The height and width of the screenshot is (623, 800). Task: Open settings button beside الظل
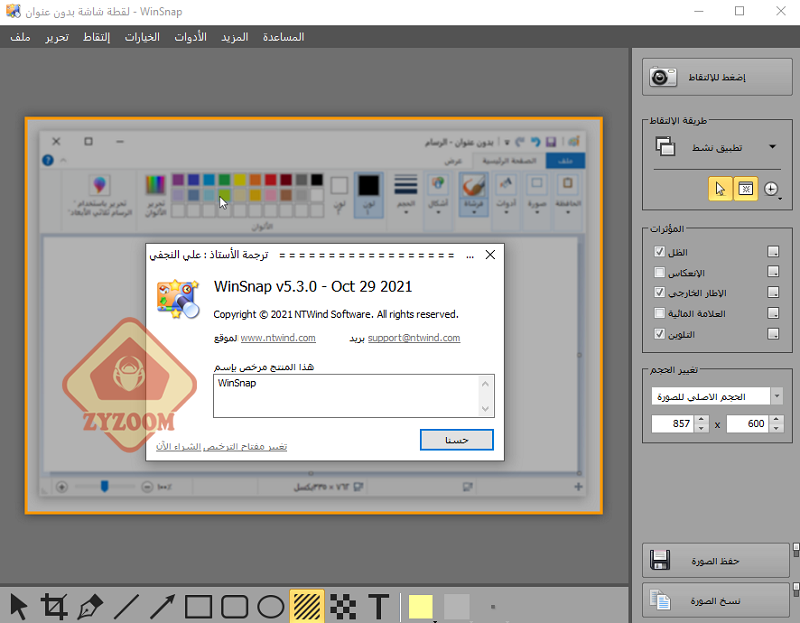(x=773, y=252)
